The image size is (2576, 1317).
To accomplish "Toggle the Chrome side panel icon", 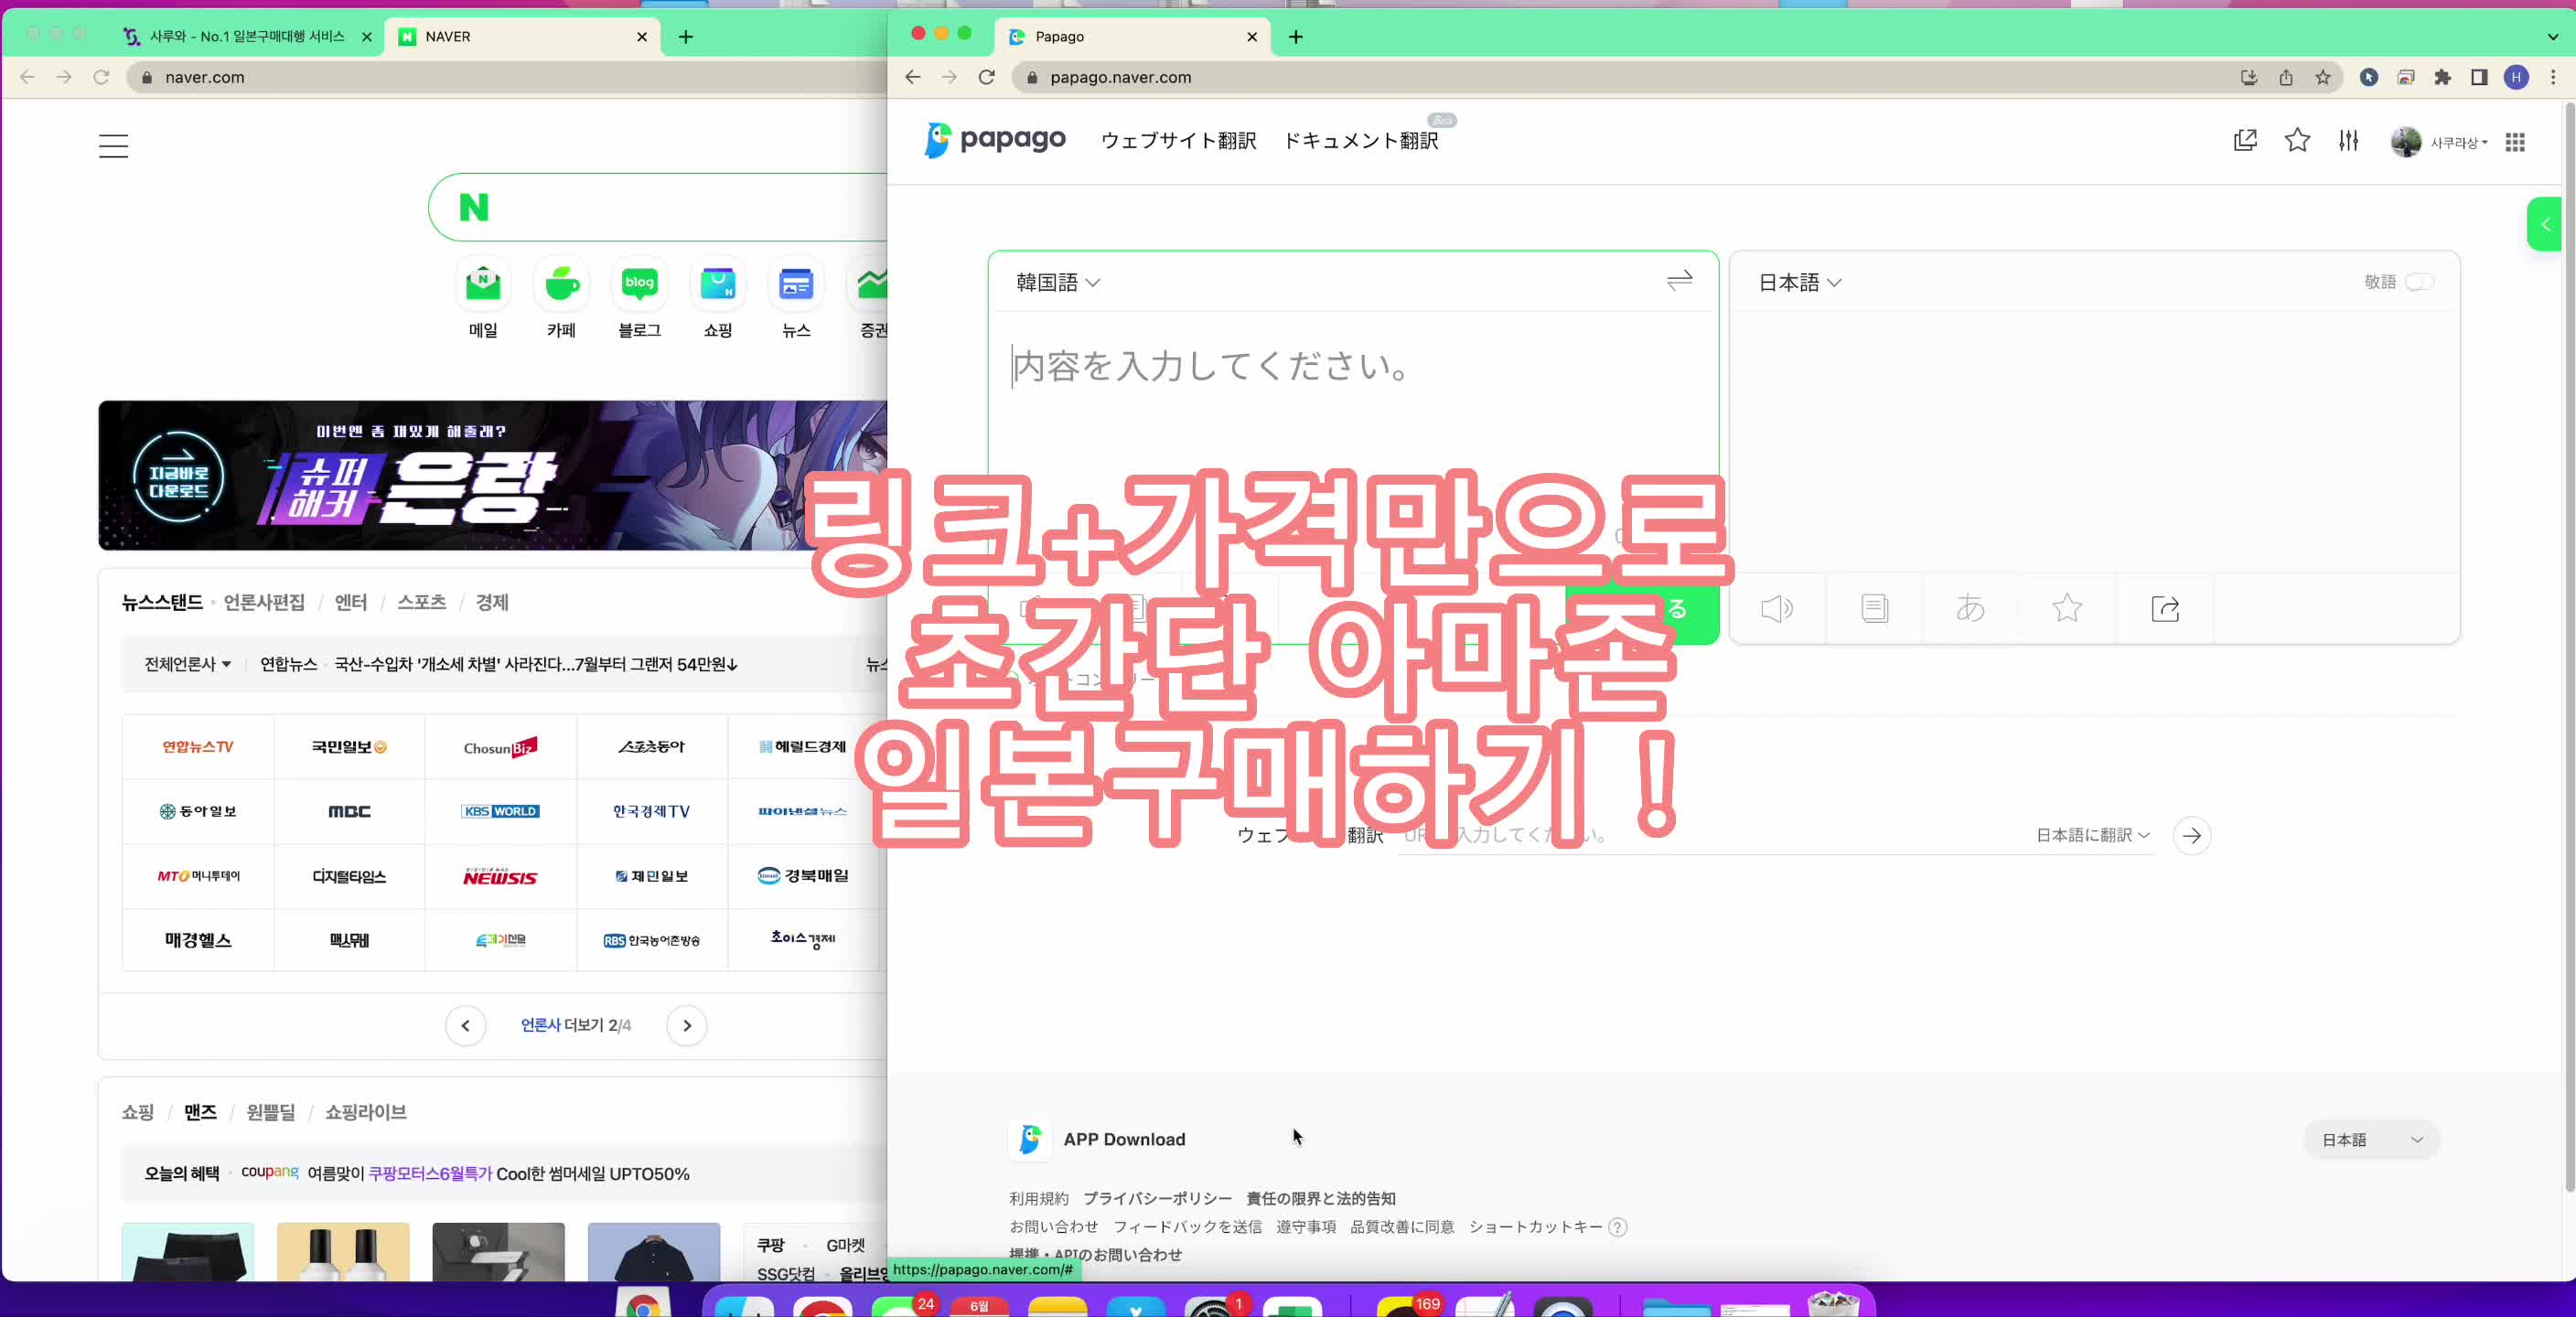I will (x=2479, y=77).
